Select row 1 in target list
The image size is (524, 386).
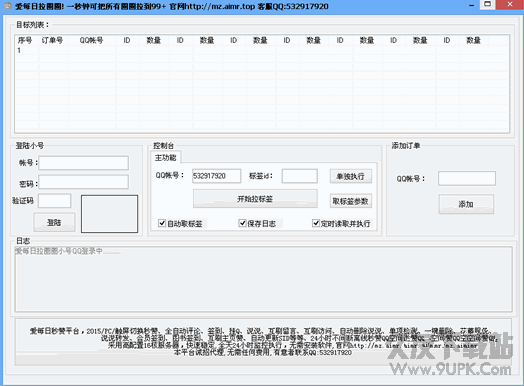pyautogui.click(x=262, y=50)
